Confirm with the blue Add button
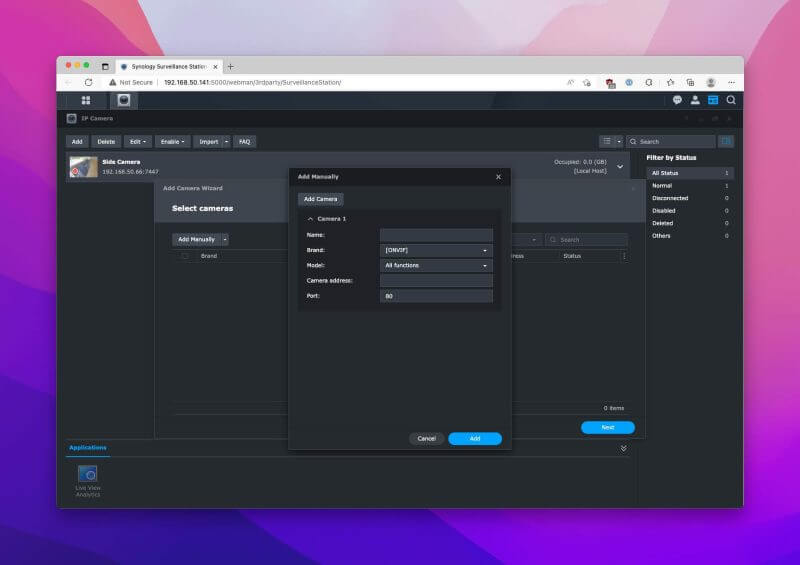 tap(475, 438)
